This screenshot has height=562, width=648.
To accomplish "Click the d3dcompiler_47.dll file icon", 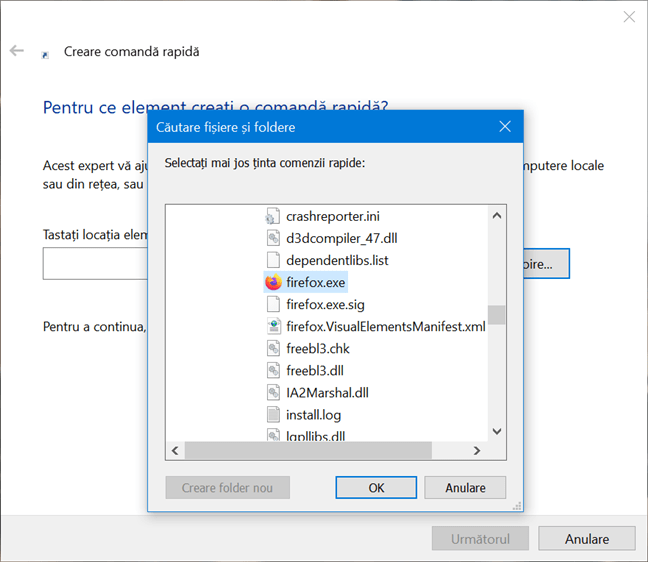I will 274,238.
